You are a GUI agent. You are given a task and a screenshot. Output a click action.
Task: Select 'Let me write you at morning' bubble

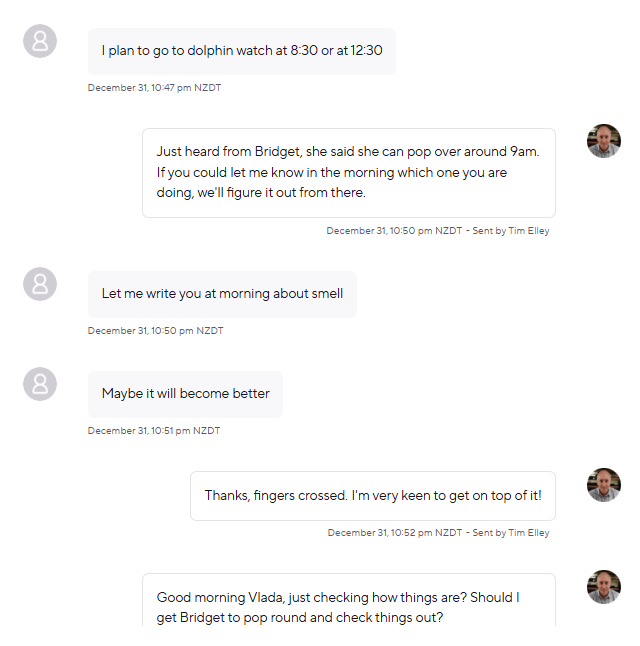[222, 294]
